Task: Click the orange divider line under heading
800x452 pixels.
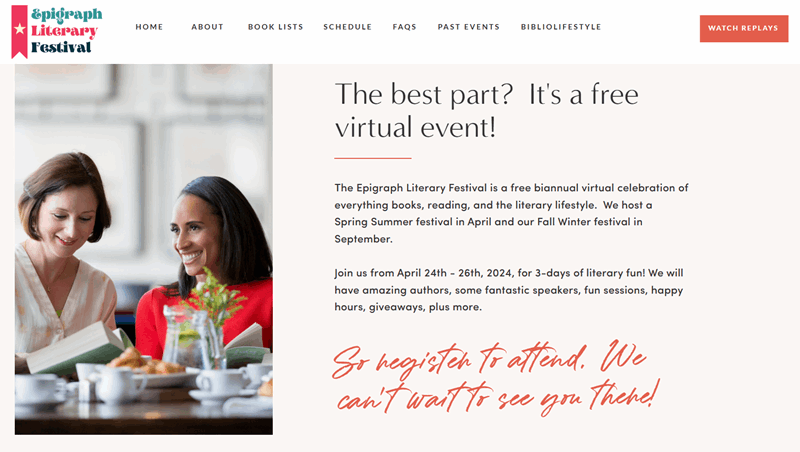Action: tap(373, 158)
